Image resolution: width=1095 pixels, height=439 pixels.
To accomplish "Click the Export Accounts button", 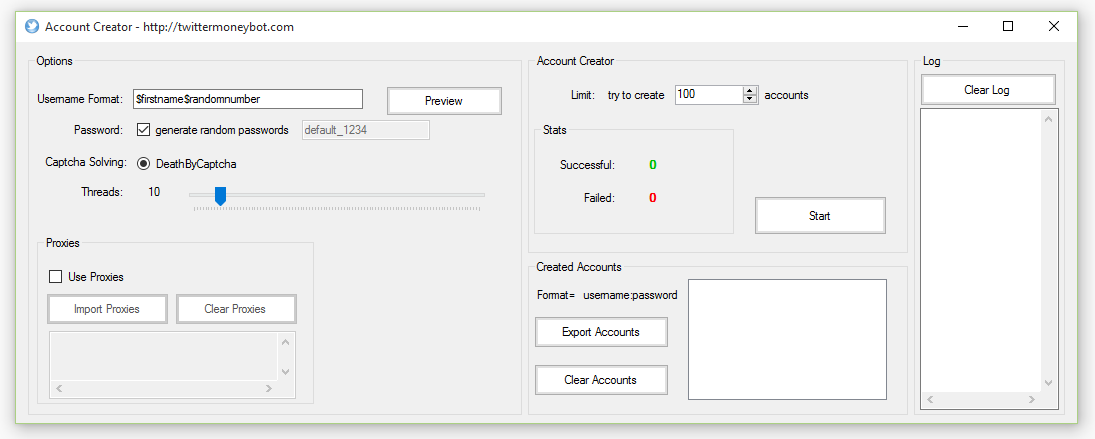I will [x=601, y=332].
